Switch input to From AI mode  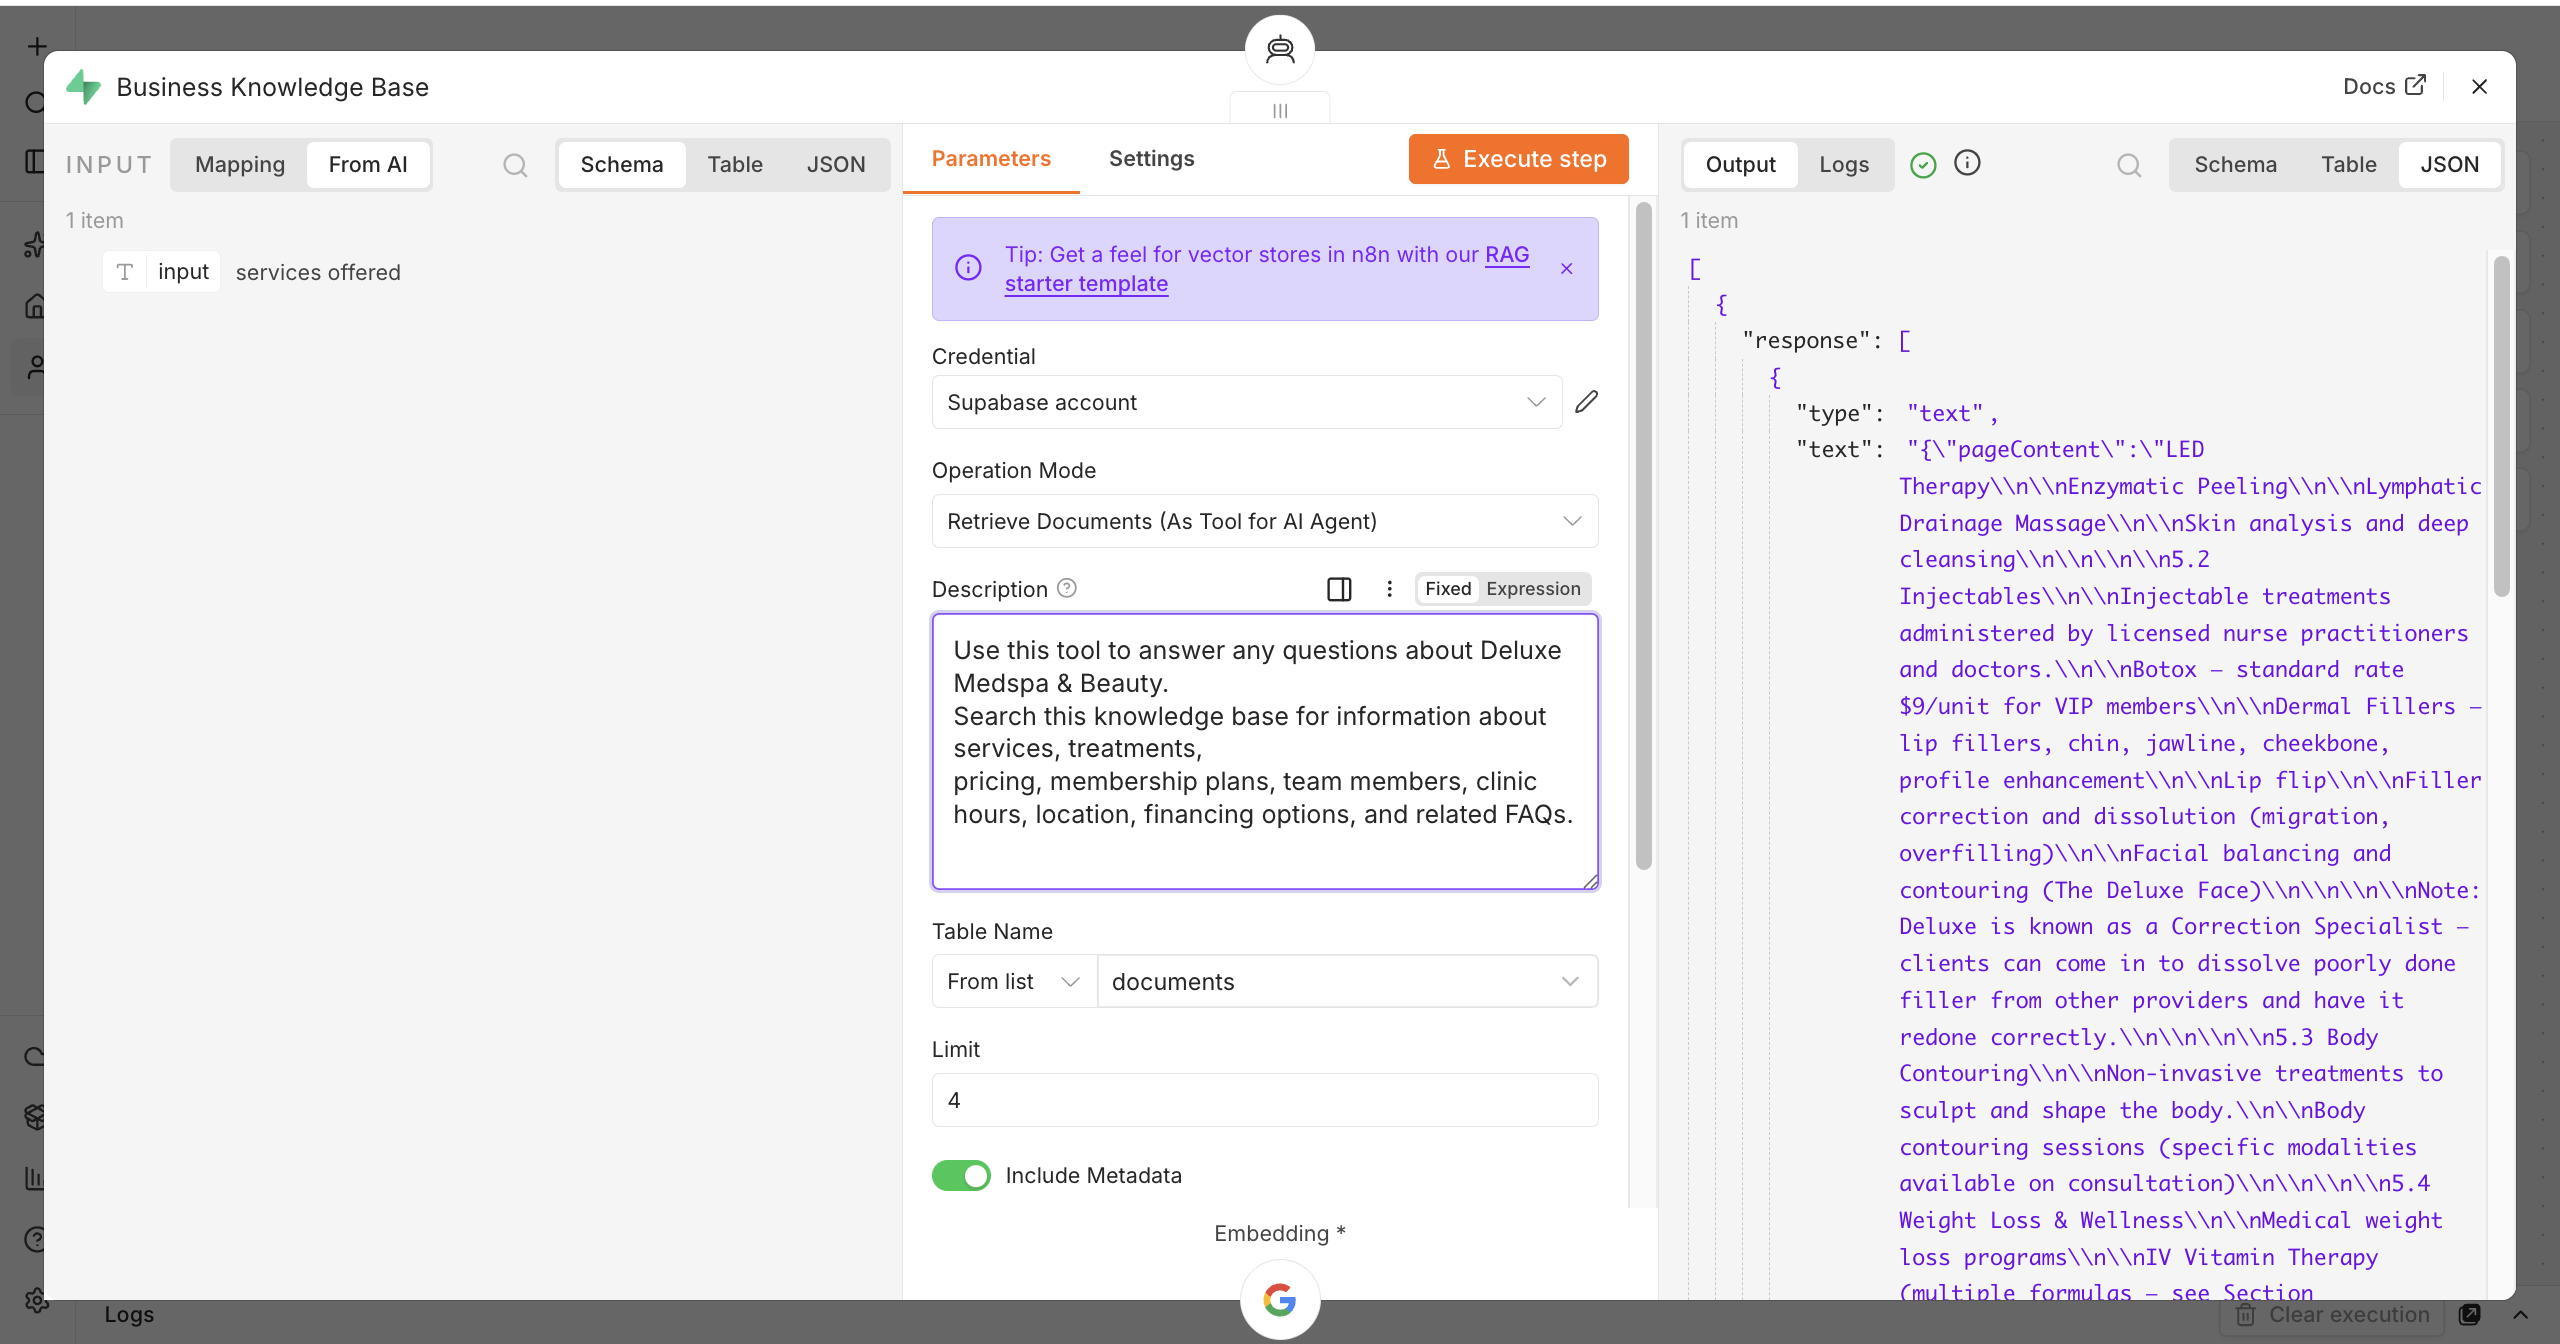click(x=368, y=165)
